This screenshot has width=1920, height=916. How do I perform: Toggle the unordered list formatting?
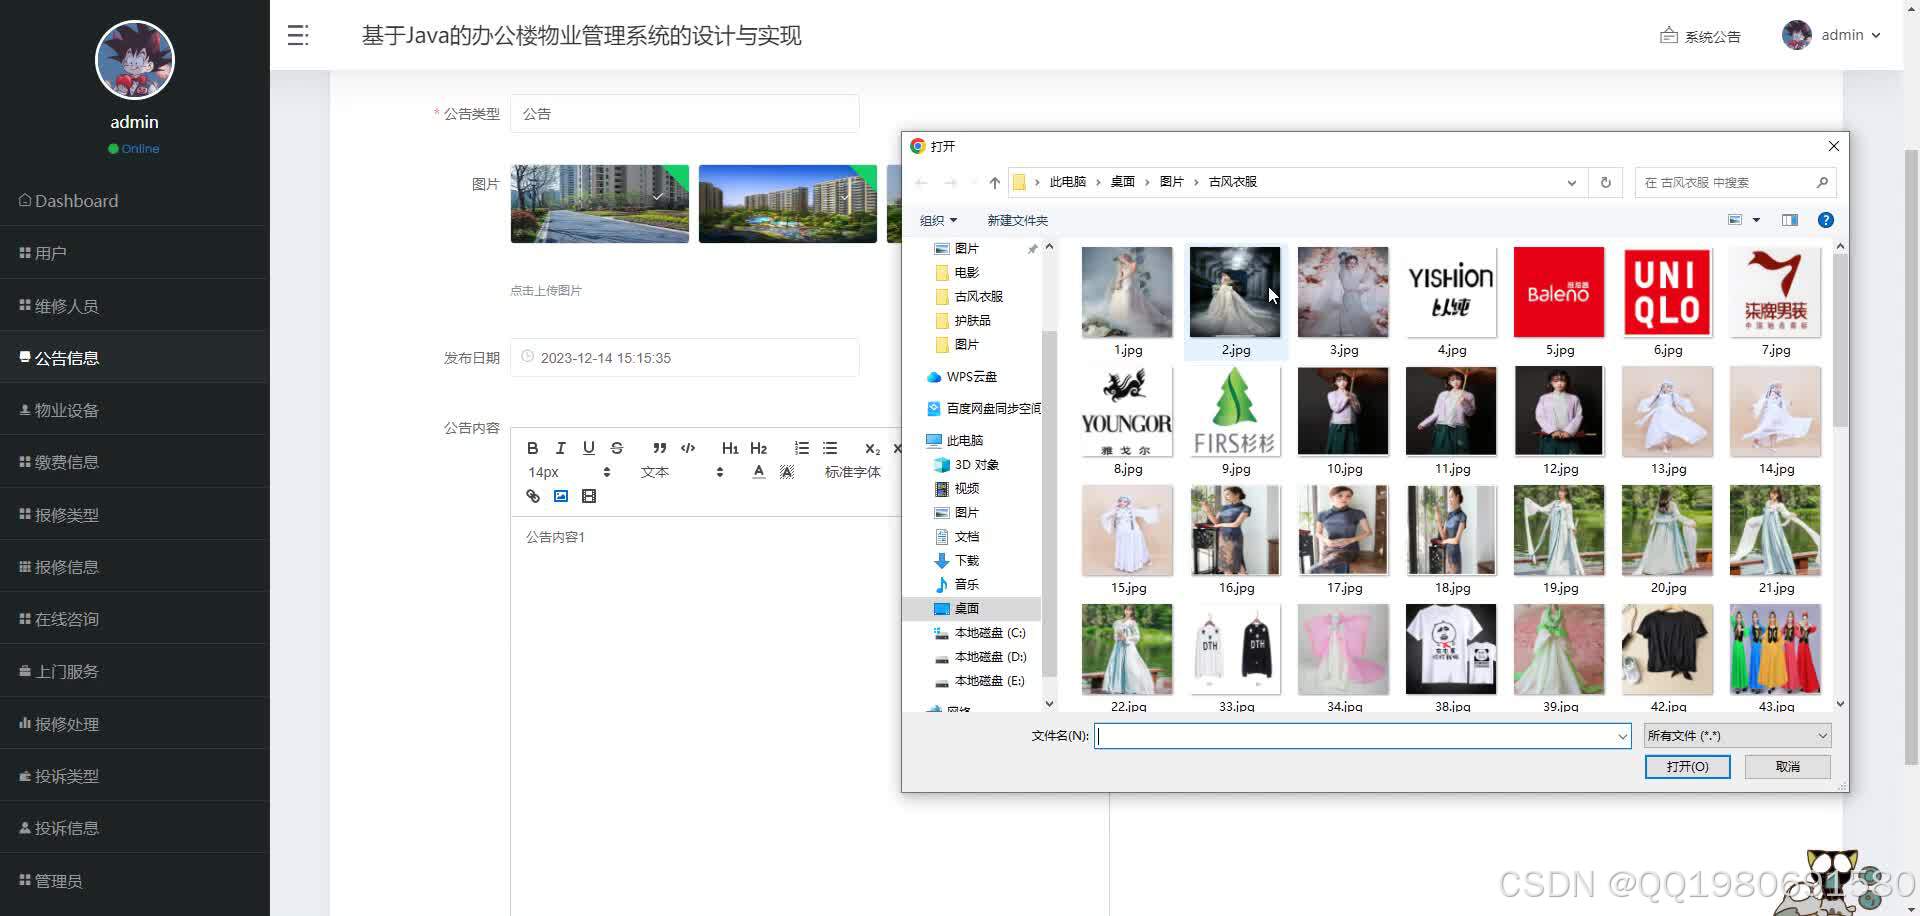click(829, 448)
